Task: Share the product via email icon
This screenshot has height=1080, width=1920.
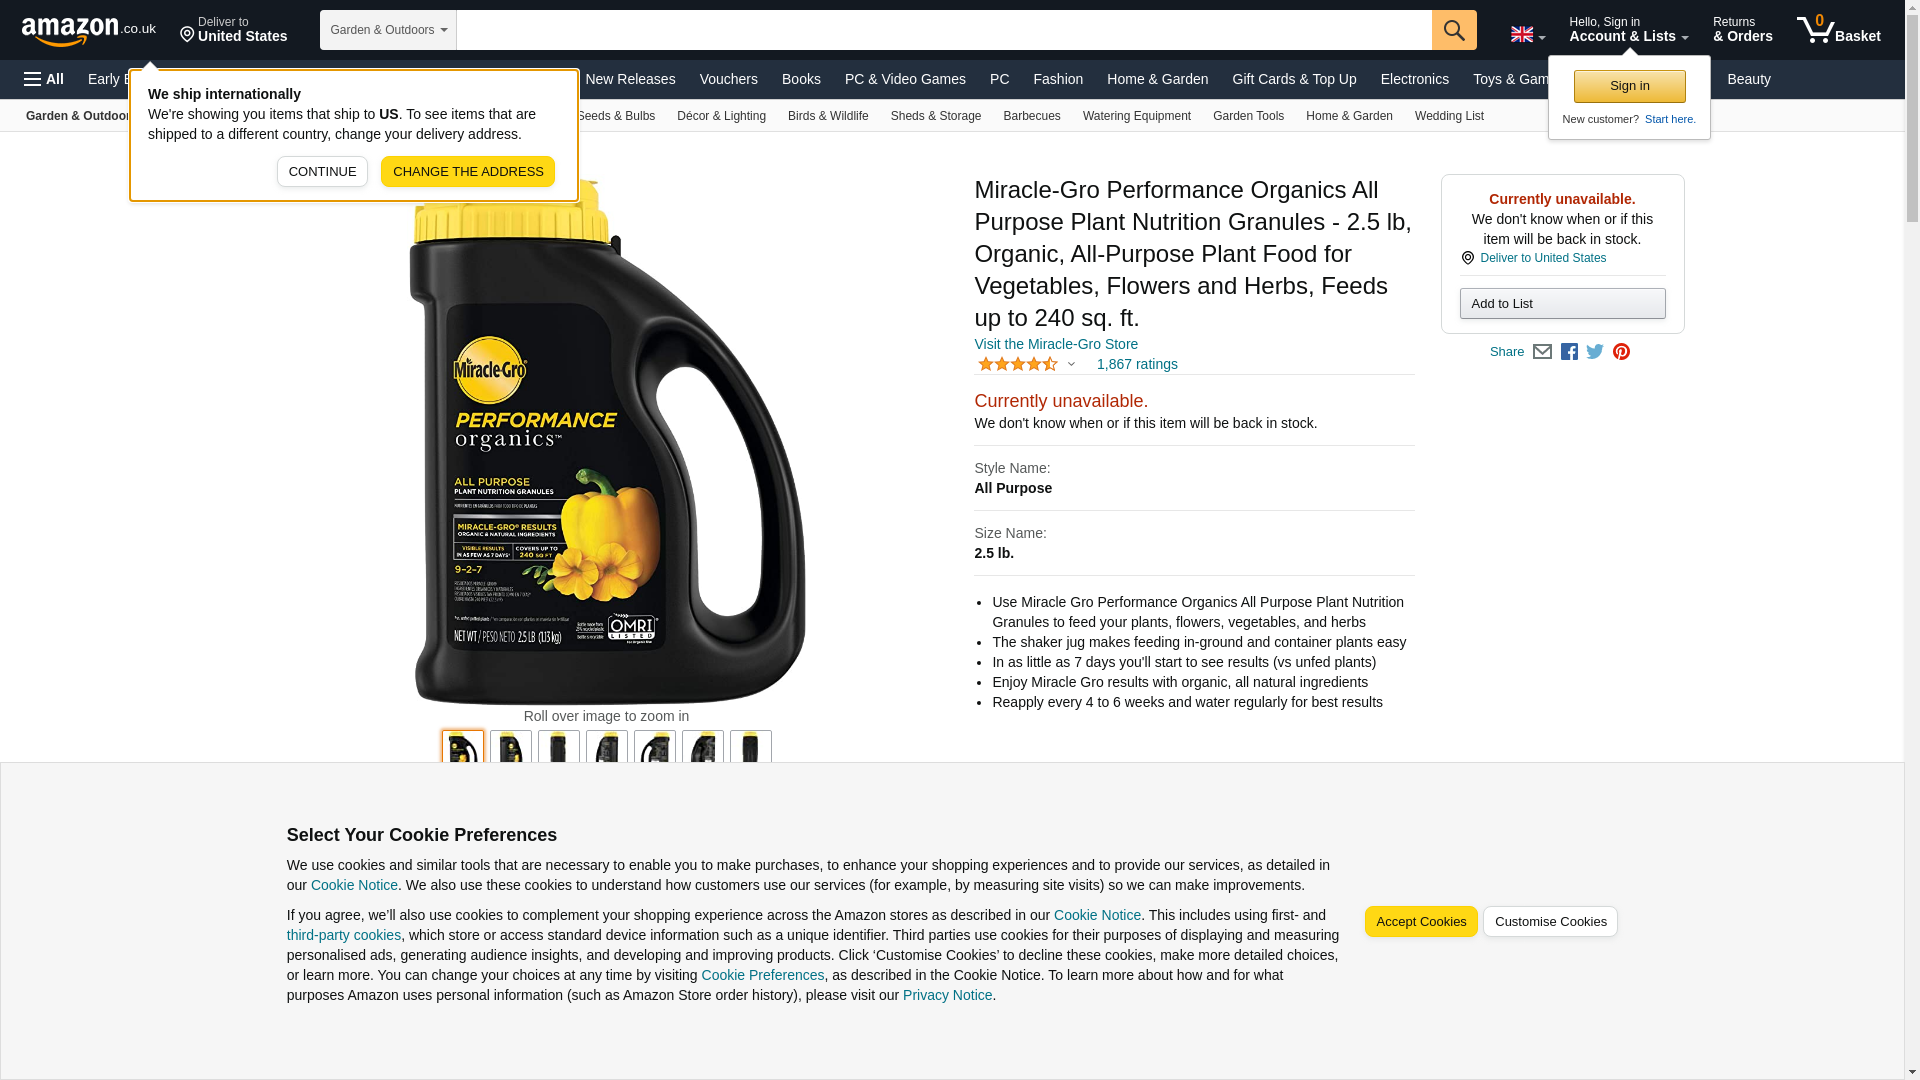Action: click(x=1542, y=352)
